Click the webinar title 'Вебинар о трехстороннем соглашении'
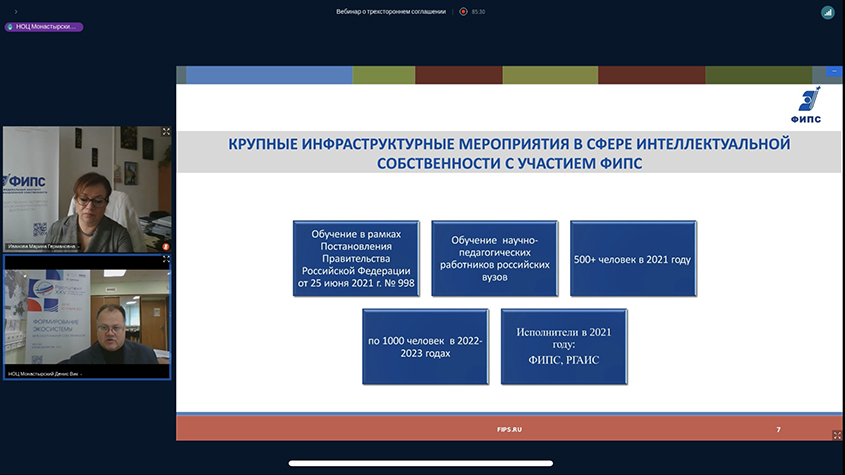Image resolution: width=845 pixels, height=475 pixels. tap(391, 12)
